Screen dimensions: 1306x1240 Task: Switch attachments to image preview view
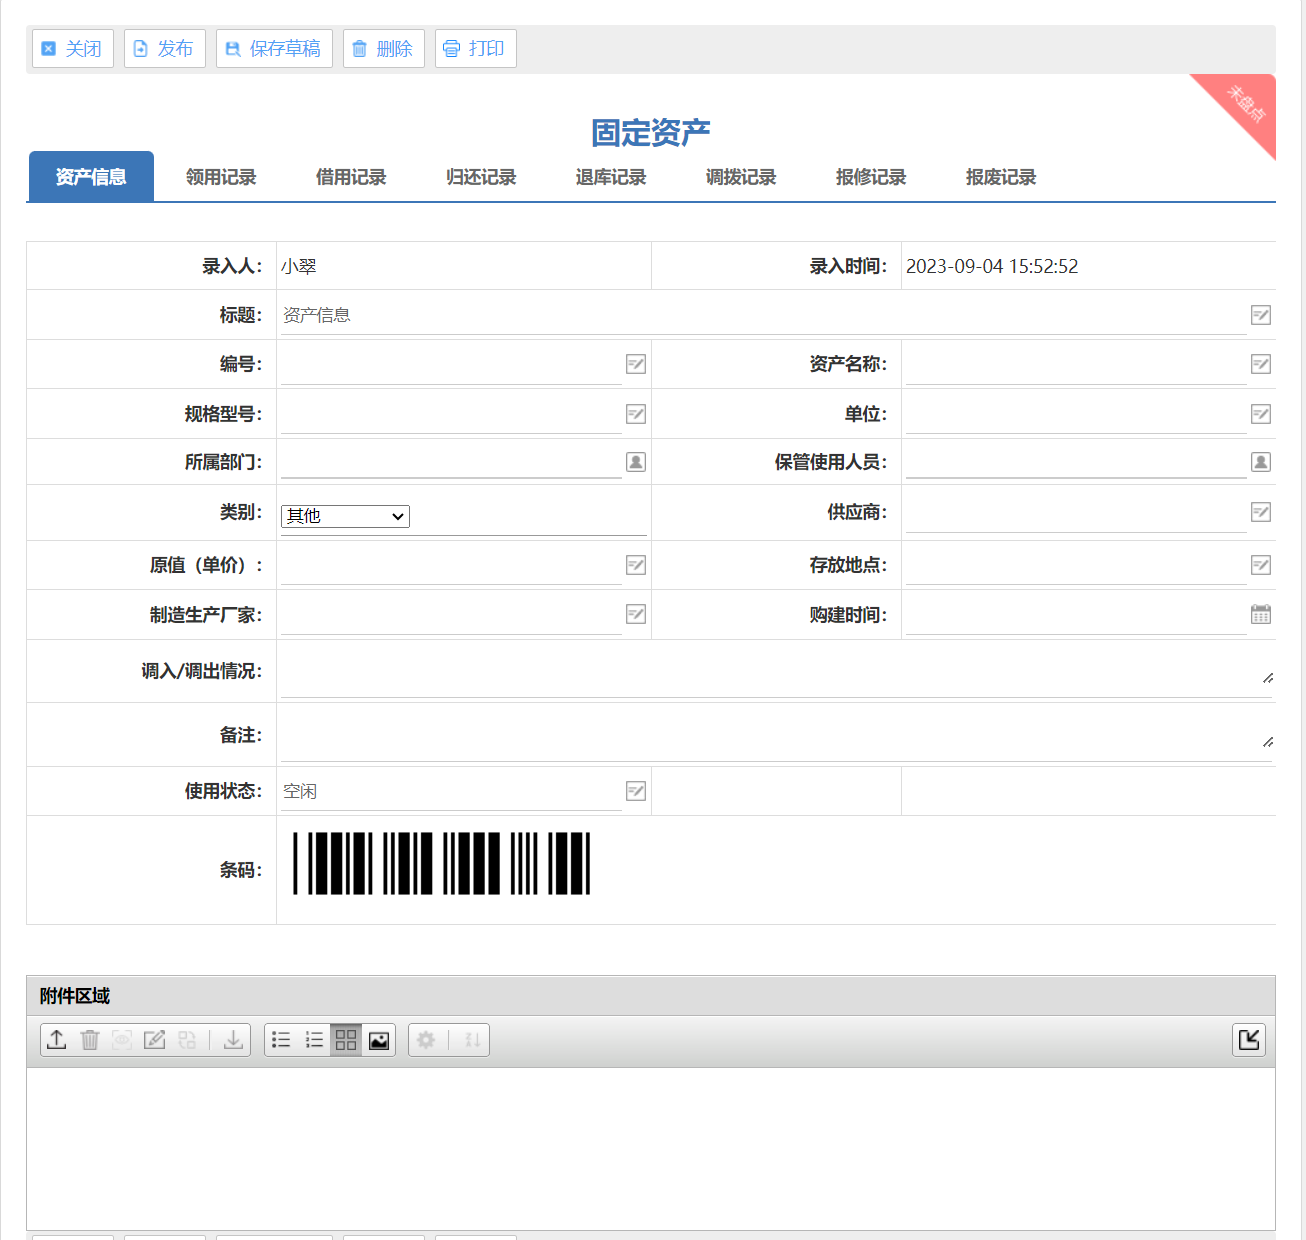pos(379,1040)
